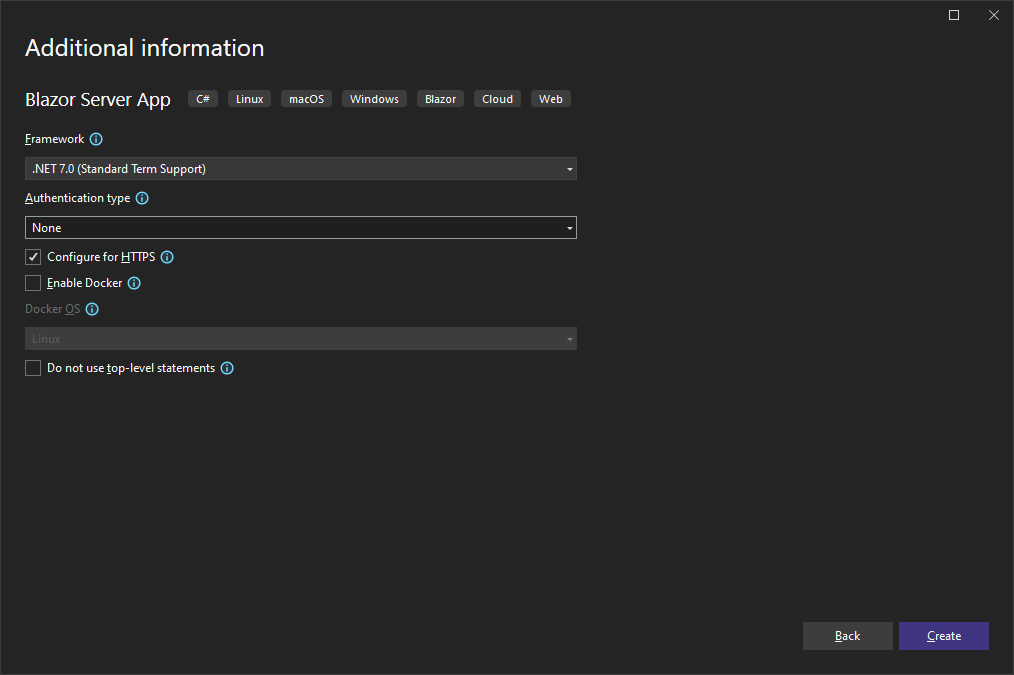Uncheck Configure for HTTPS checkbox
Screen dimensions: 1014x675
[x=33, y=257]
